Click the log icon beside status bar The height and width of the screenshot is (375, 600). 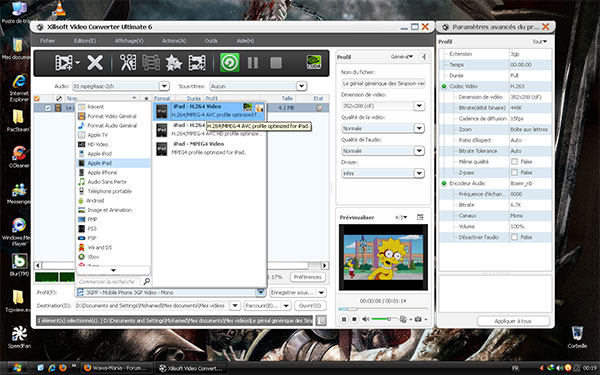pyautogui.click(x=321, y=320)
